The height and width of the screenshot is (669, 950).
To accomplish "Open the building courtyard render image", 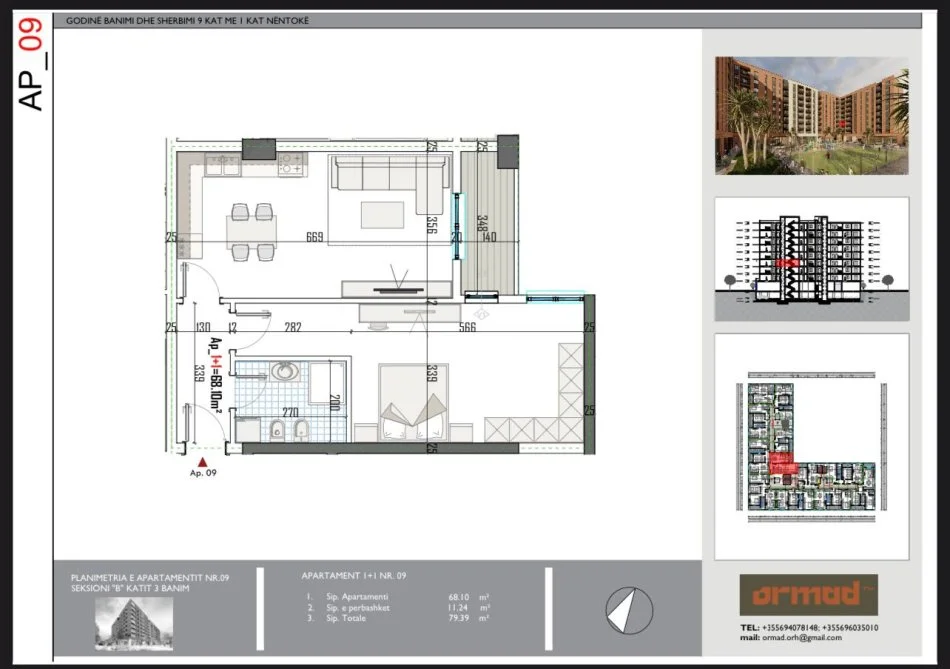I will tap(812, 115).
